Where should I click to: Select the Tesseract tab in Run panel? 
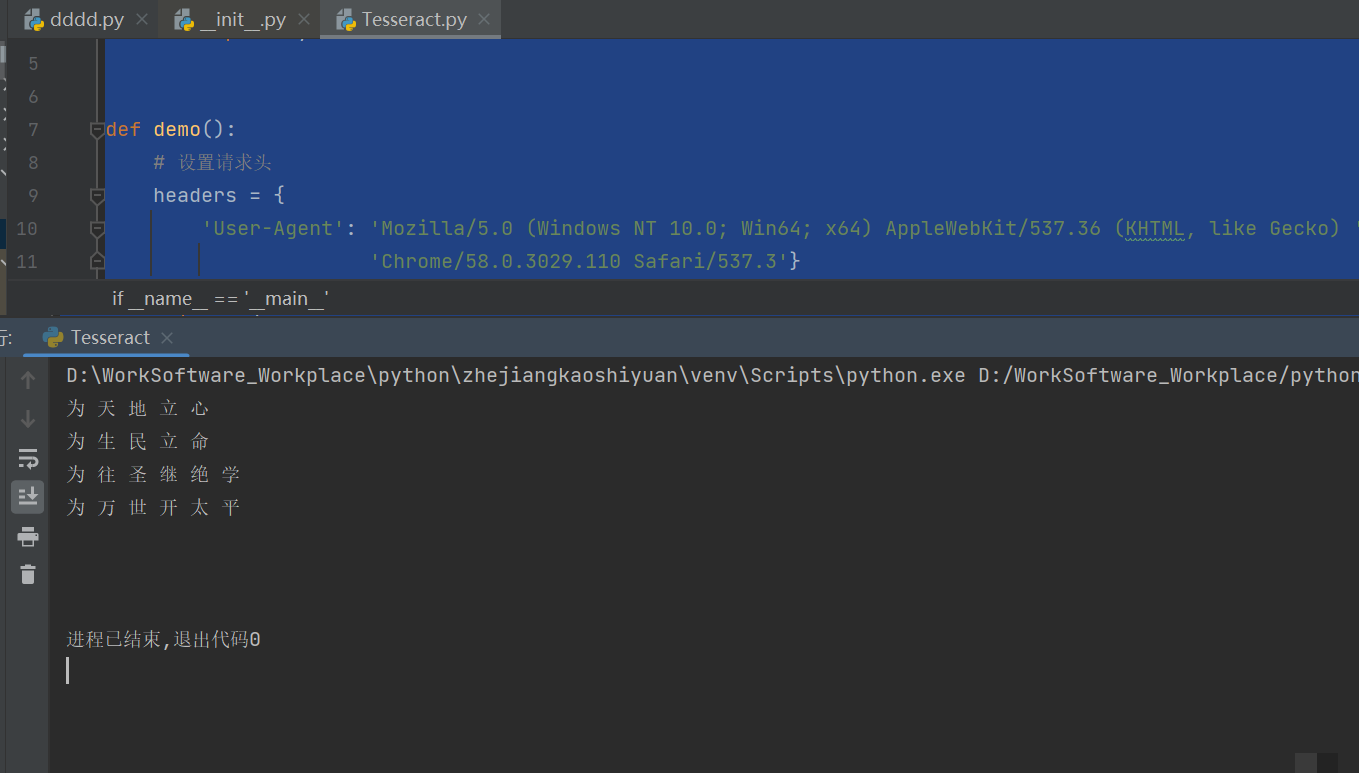(110, 338)
